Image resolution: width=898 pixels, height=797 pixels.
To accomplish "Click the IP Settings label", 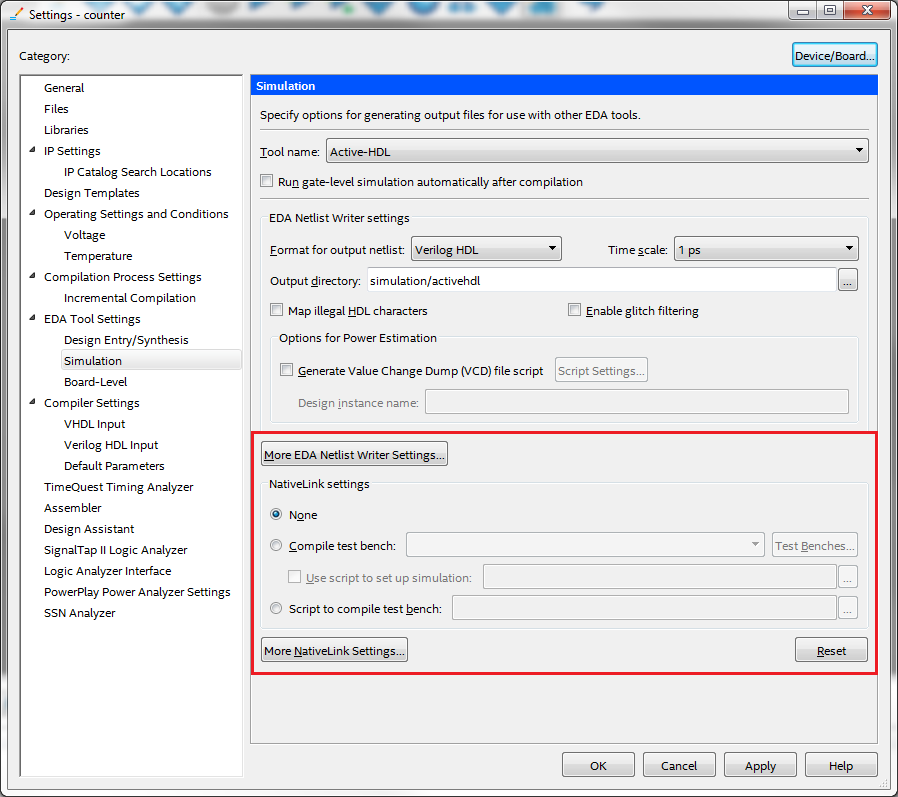I will (x=72, y=151).
